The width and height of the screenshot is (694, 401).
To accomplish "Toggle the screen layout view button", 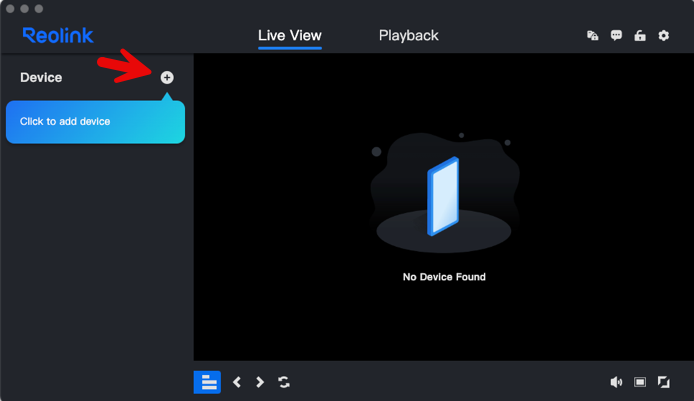I will tap(207, 382).
